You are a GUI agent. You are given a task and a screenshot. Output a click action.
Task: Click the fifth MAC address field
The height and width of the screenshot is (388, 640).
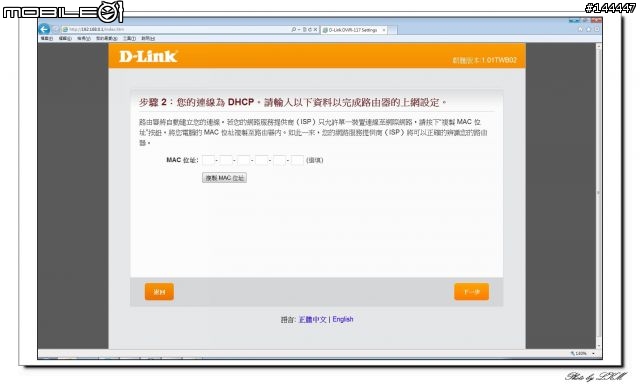coord(280,160)
